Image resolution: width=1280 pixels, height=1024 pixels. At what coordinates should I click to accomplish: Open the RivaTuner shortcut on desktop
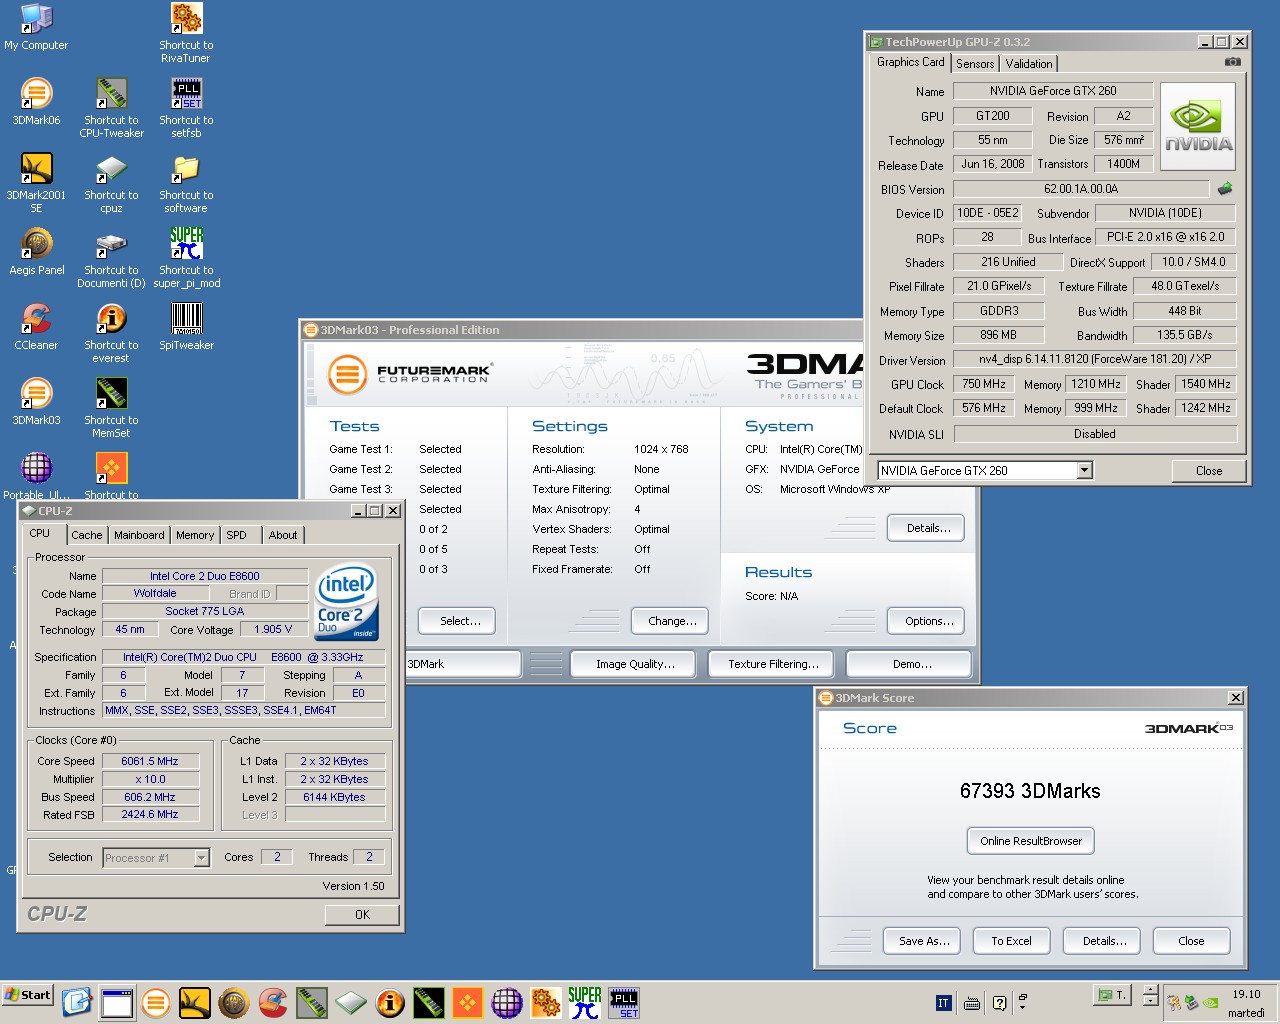tap(186, 32)
